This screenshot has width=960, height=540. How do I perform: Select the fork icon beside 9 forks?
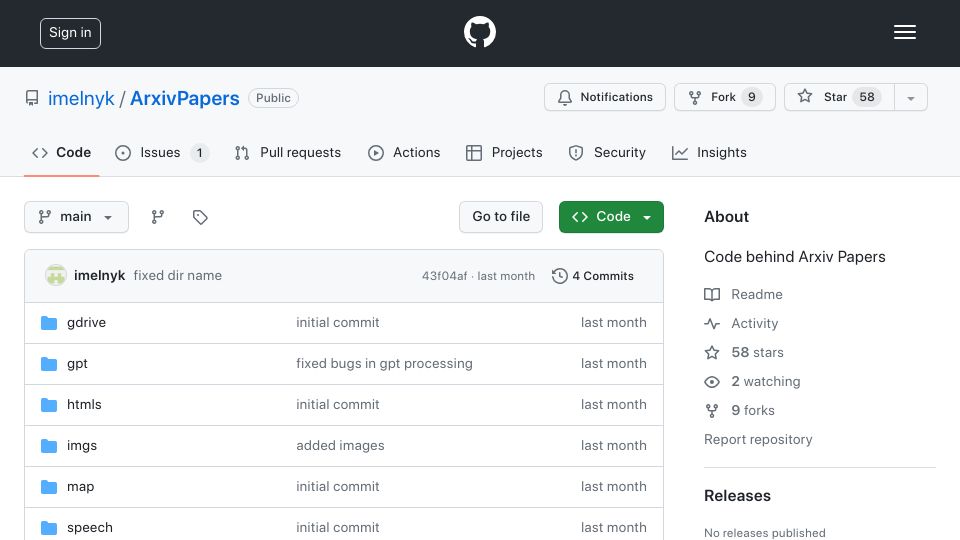(x=711, y=410)
